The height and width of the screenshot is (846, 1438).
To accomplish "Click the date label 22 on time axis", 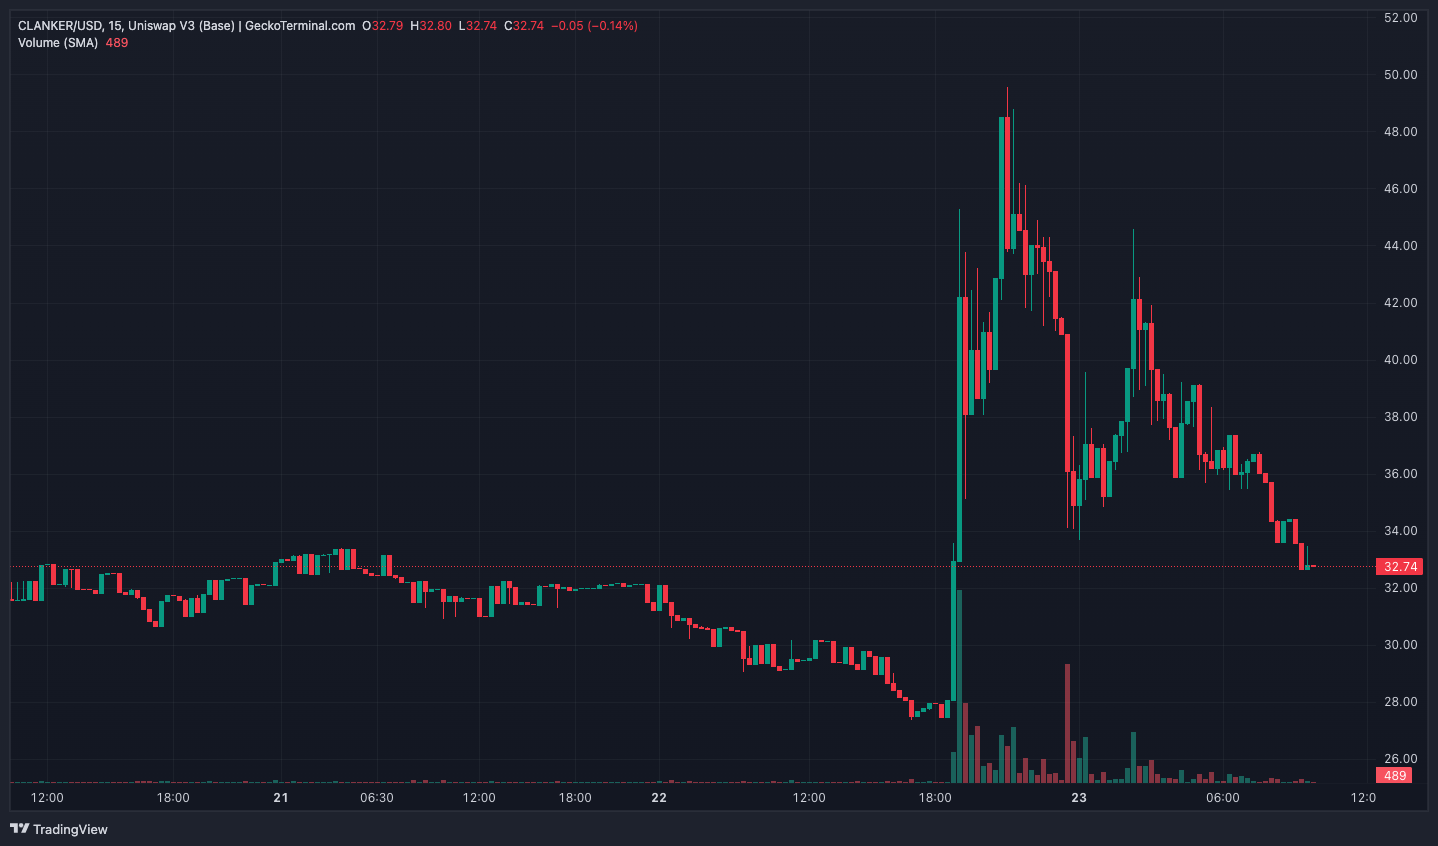I will click(x=659, y=798).
